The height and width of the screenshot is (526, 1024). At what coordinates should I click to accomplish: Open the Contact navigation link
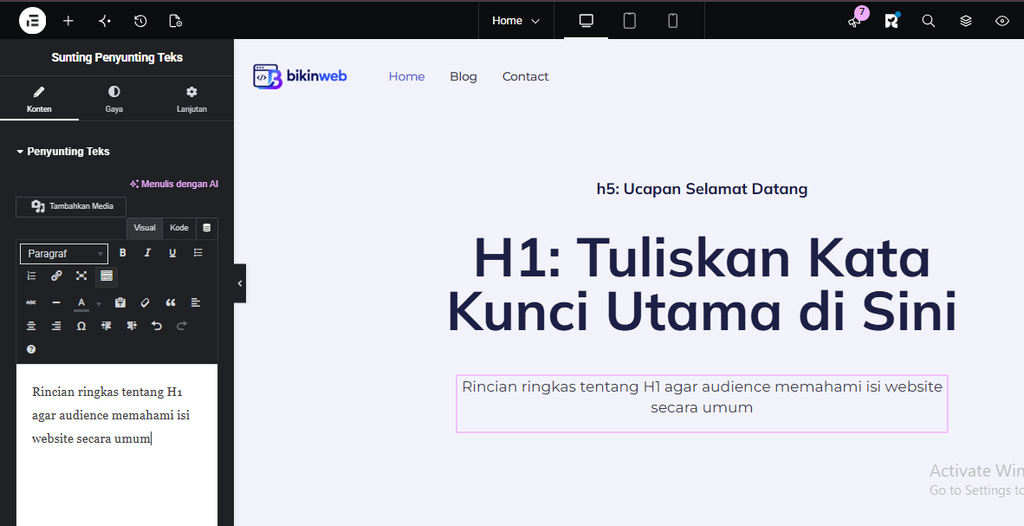tap(525, 76)
